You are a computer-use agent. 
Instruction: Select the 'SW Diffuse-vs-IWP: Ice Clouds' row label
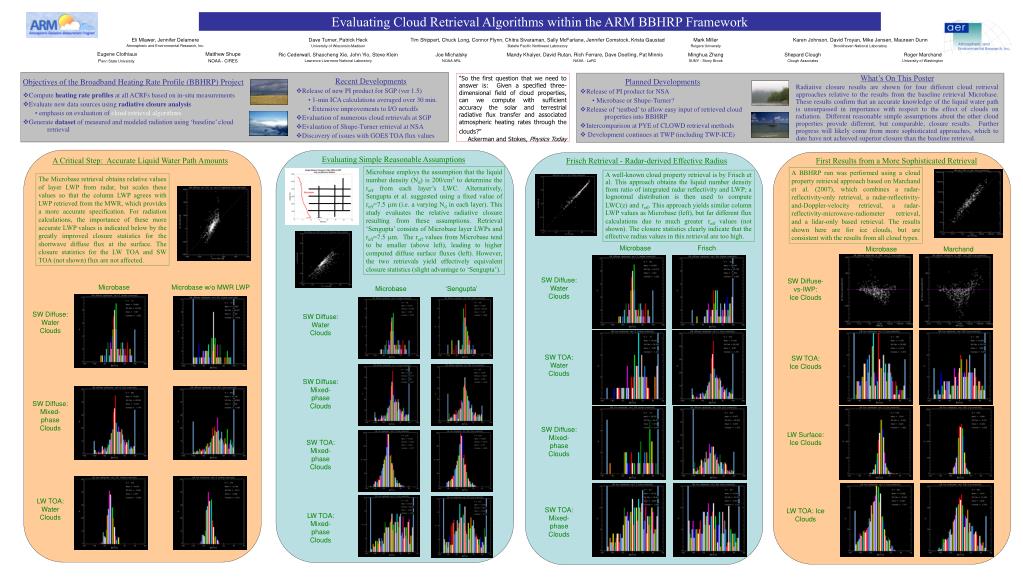(x=805, y=290)
